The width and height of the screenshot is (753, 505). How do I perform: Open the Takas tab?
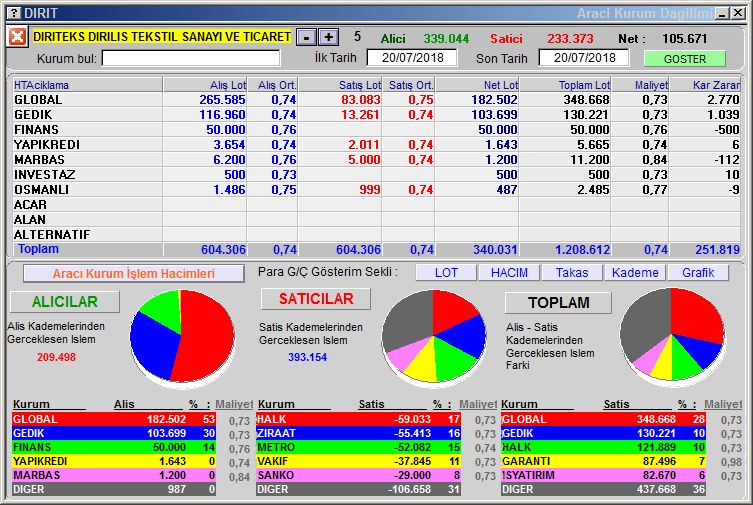[x=572, y=273]
